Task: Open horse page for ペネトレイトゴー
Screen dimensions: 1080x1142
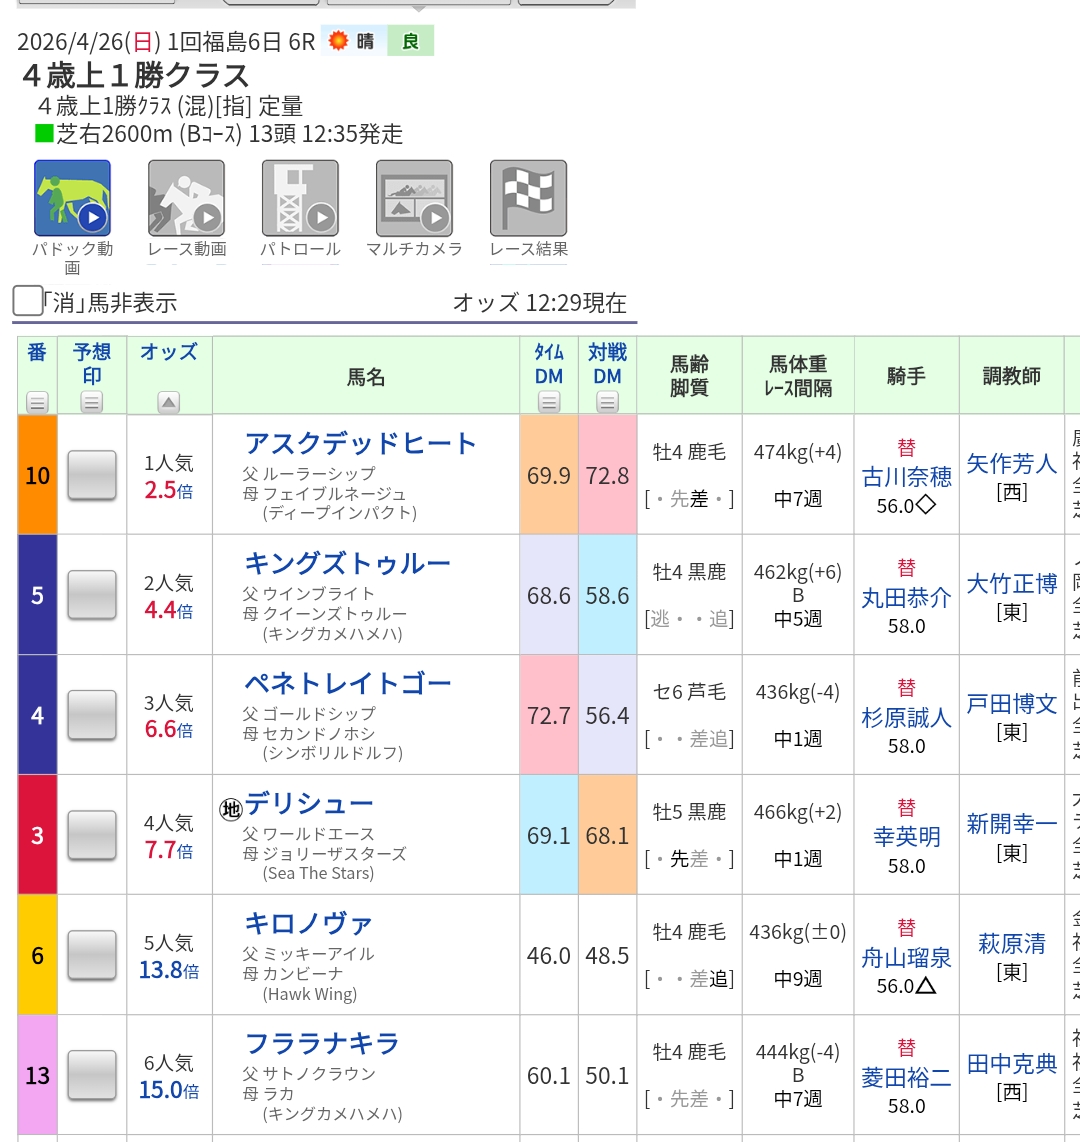Action: pos(348,684)
